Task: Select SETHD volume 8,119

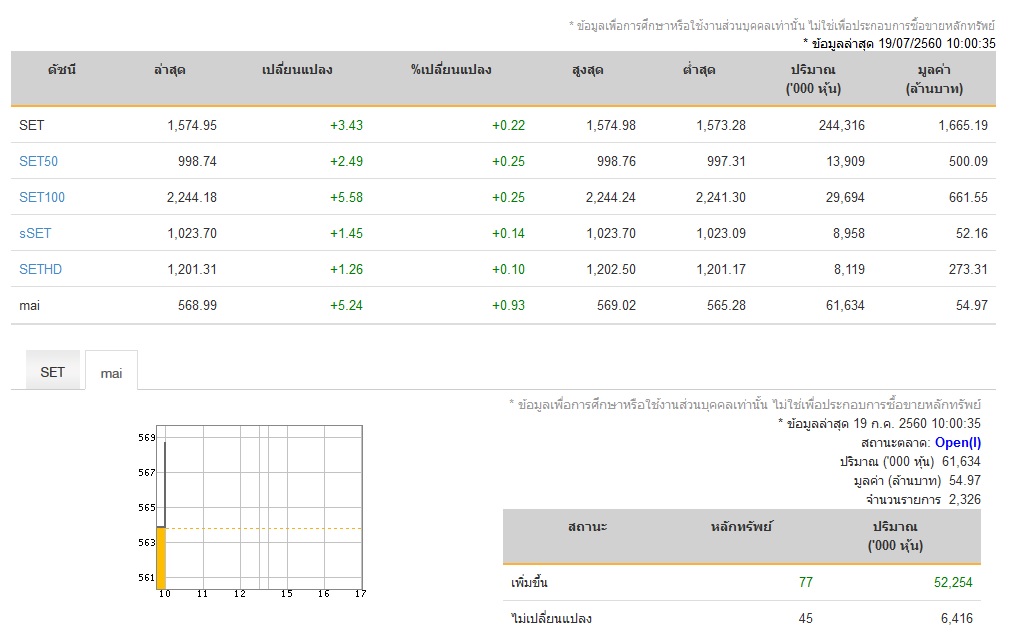Action: point(849,269)
